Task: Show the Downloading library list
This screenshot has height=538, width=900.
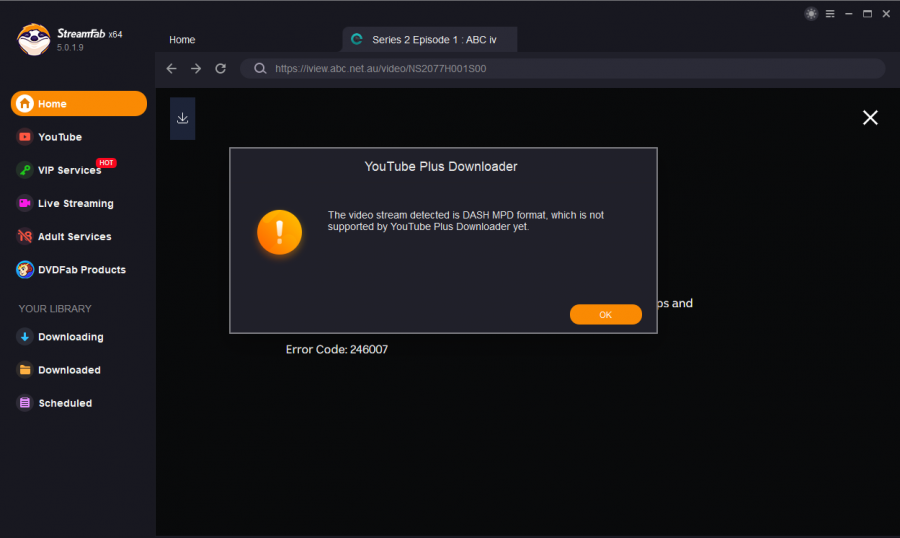Action: 70,337
